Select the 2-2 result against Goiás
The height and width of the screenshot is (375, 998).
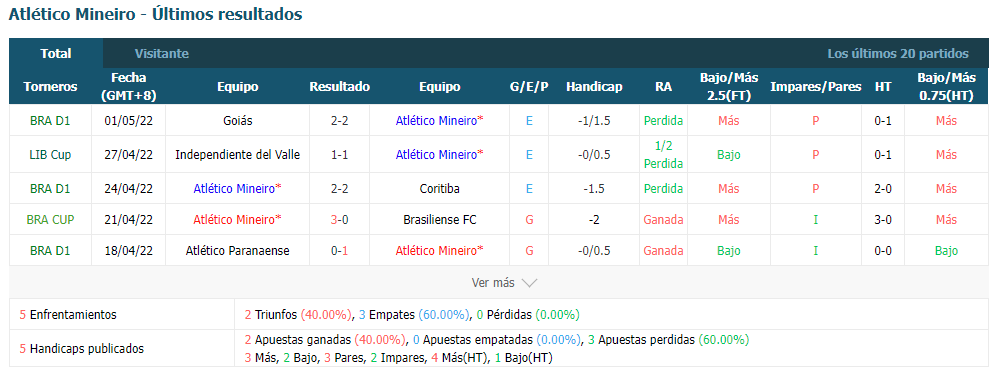point(339,120)
